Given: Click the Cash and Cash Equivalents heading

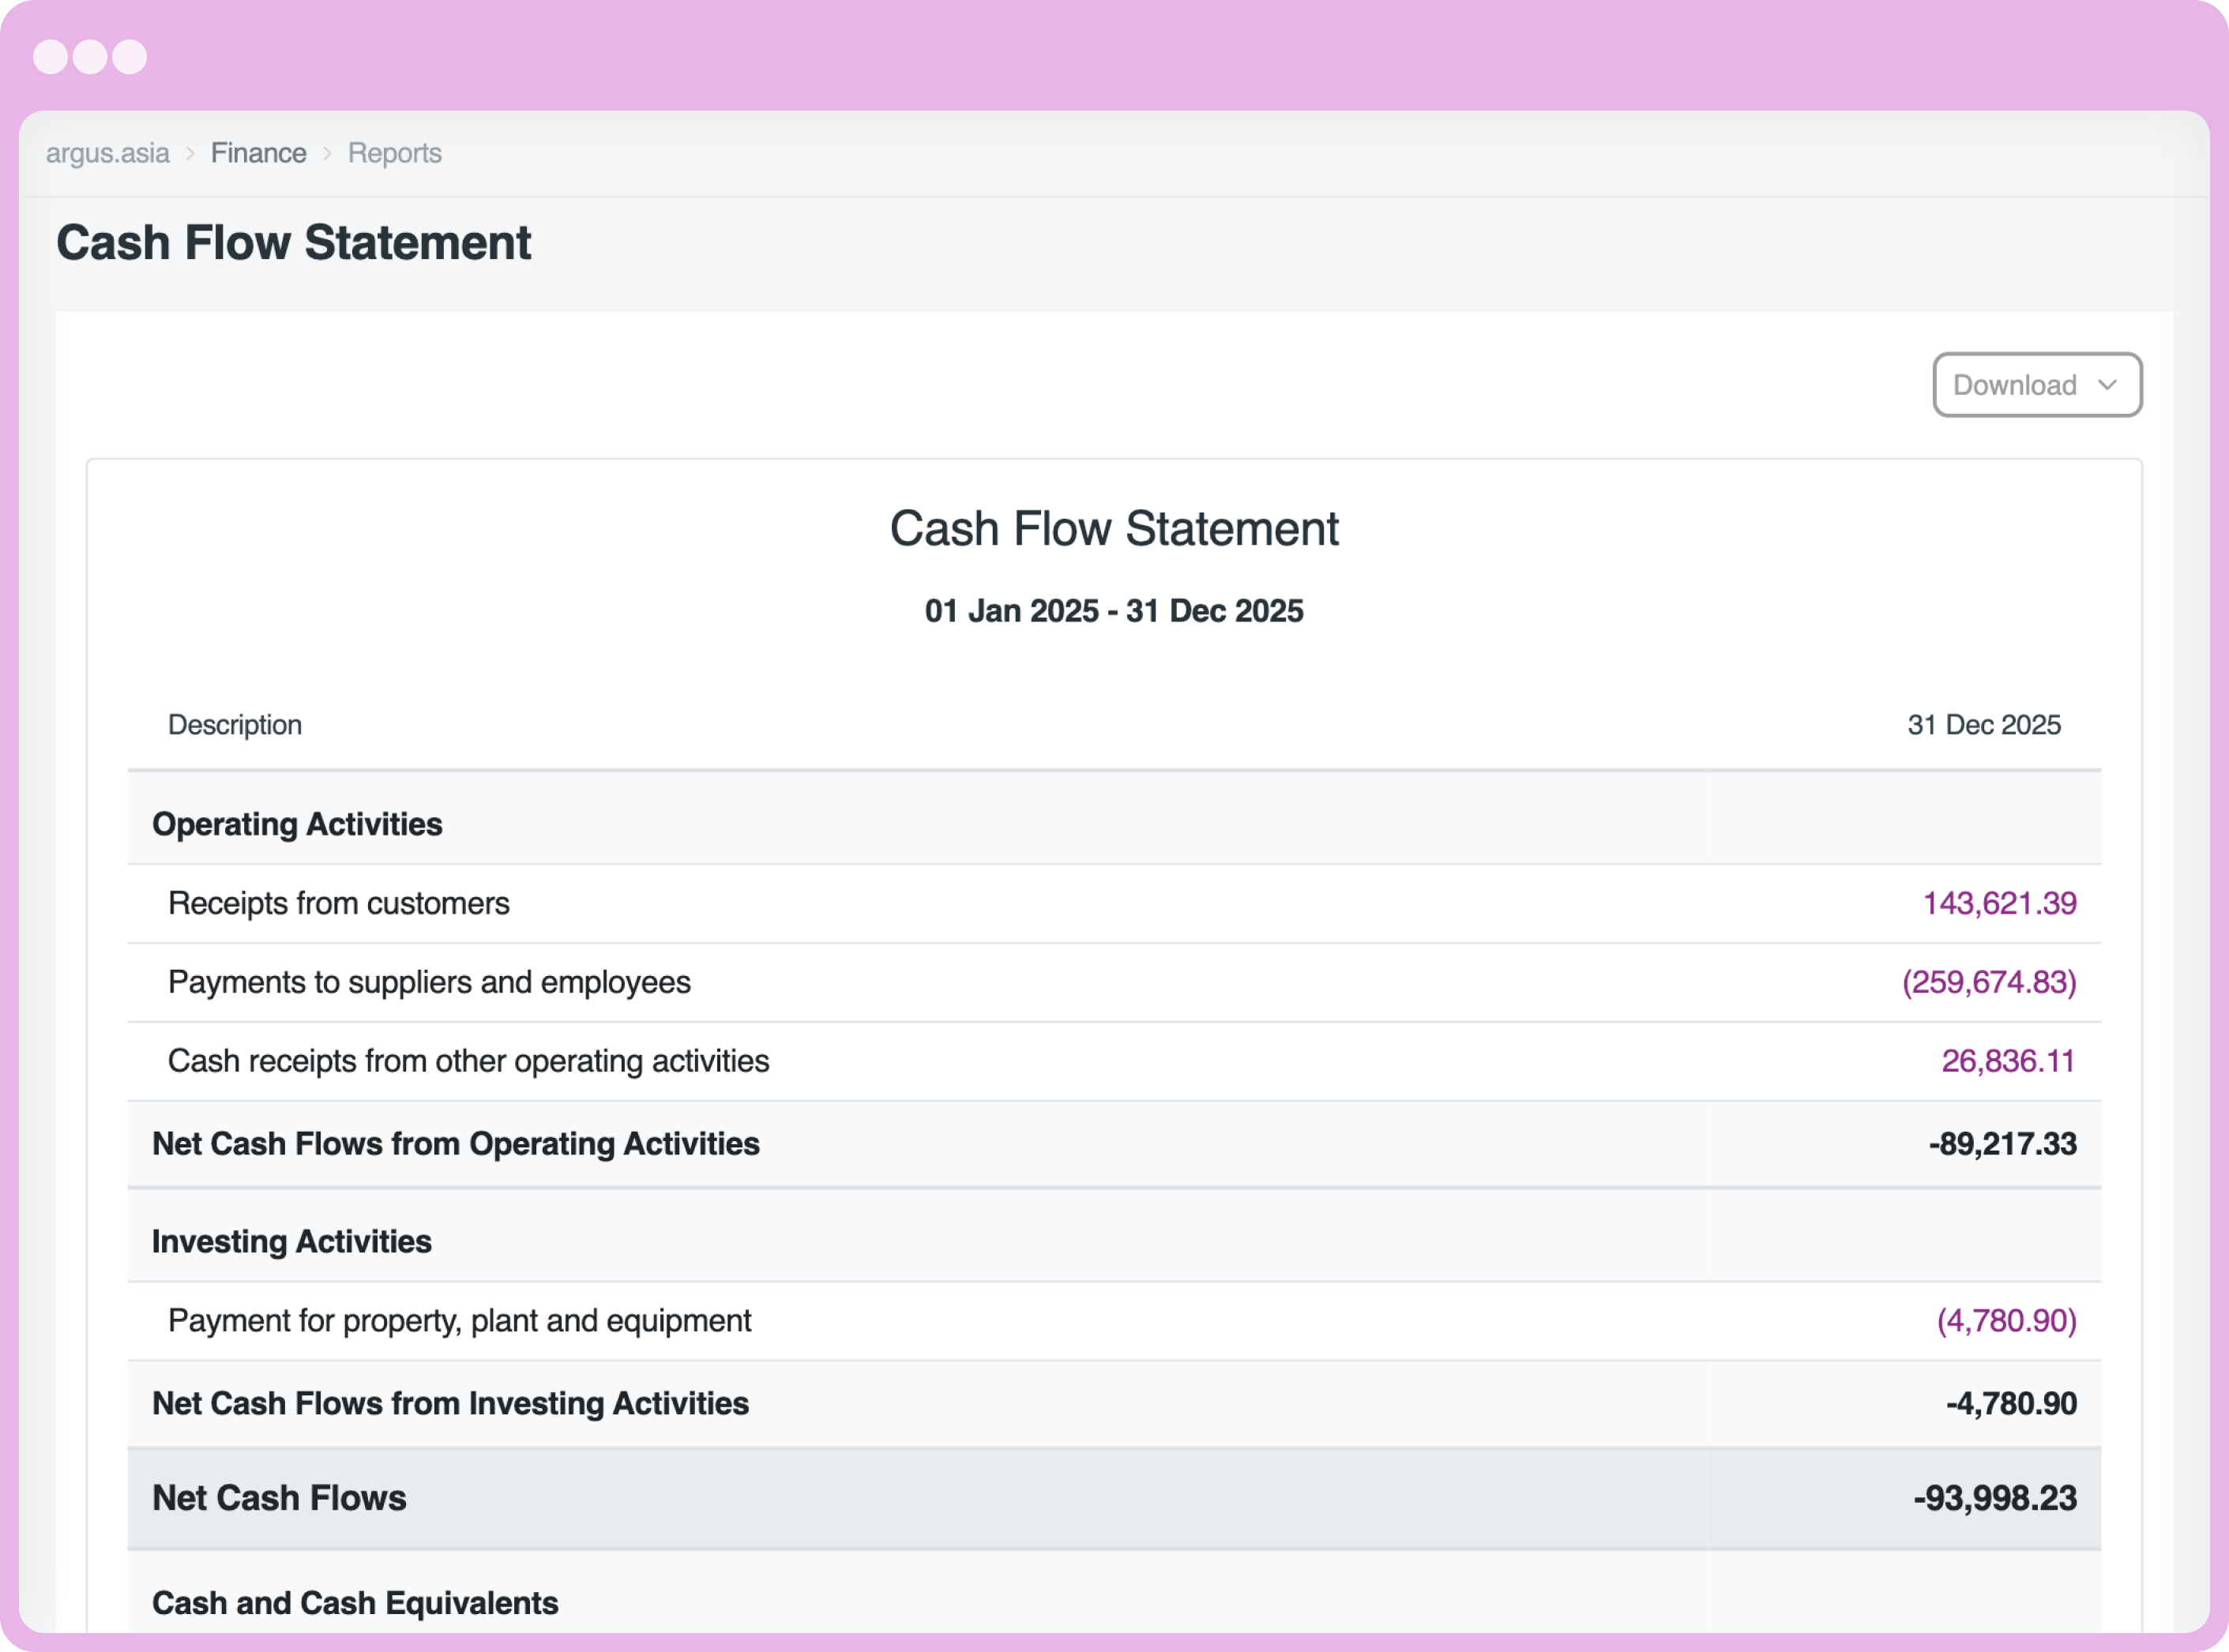Looking at the screenshot, I should pos(354,1602).
